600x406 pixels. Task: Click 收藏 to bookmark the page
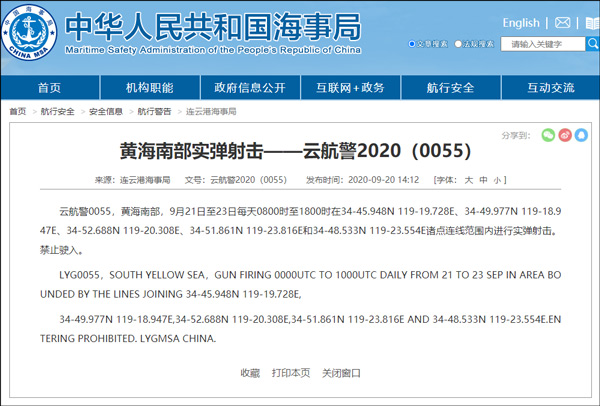(x=250, y=373)
